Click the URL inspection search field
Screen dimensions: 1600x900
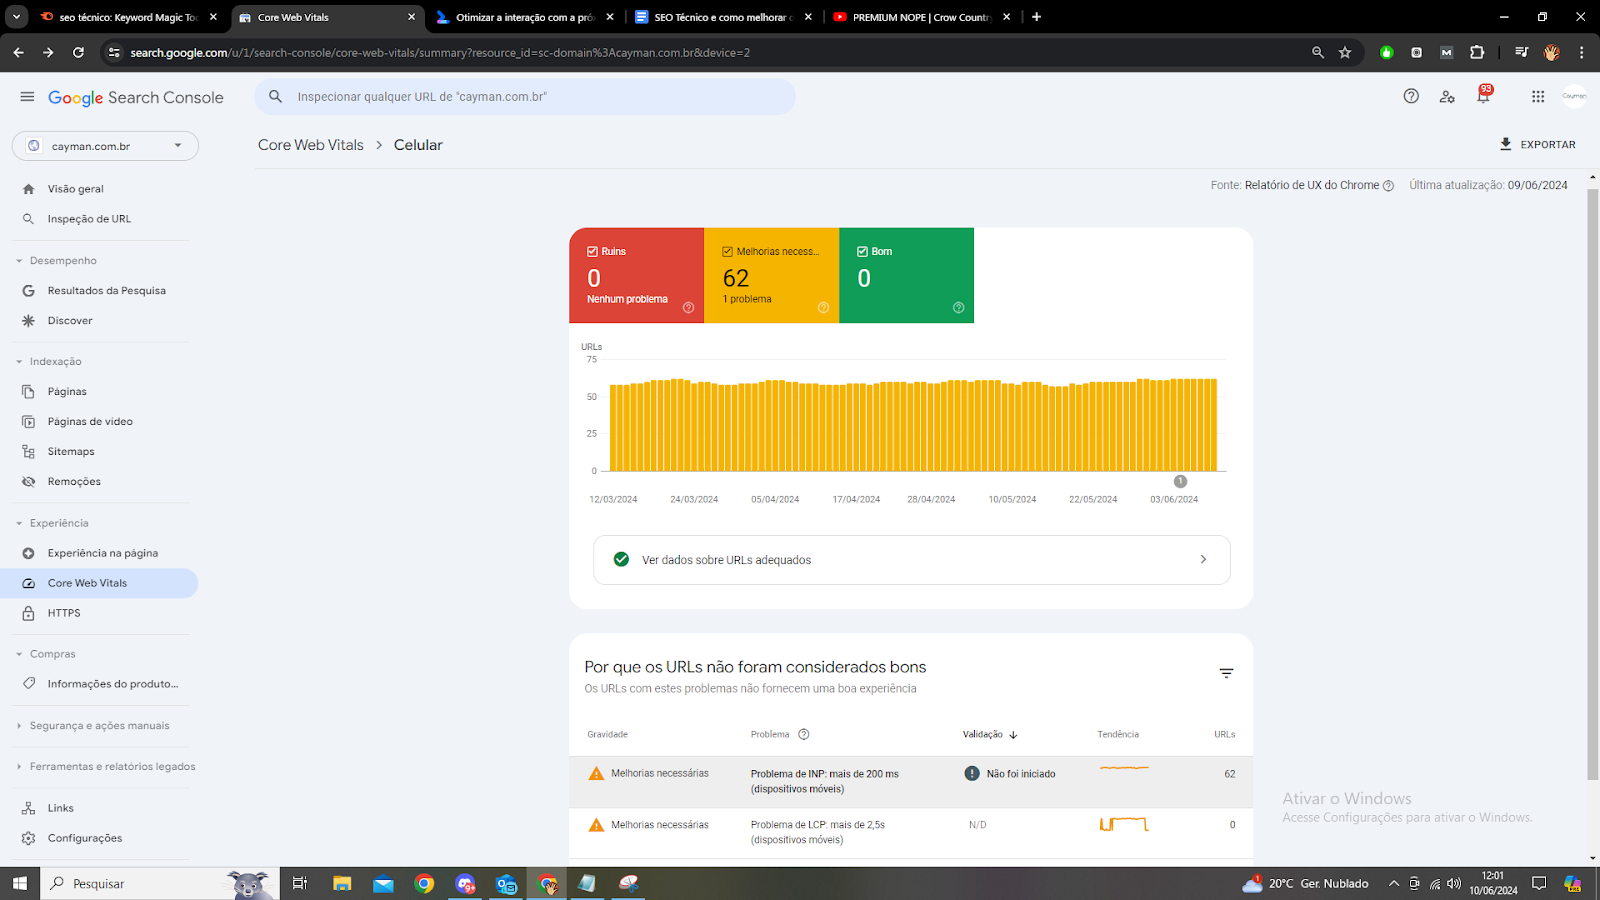(525, 97)
